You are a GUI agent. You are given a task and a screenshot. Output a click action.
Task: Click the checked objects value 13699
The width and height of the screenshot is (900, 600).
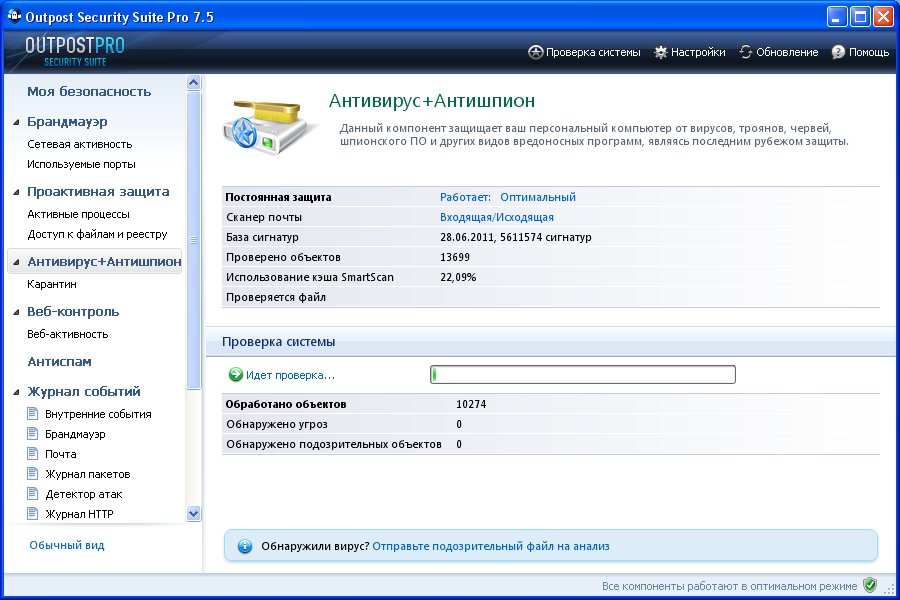click(455, 257)
